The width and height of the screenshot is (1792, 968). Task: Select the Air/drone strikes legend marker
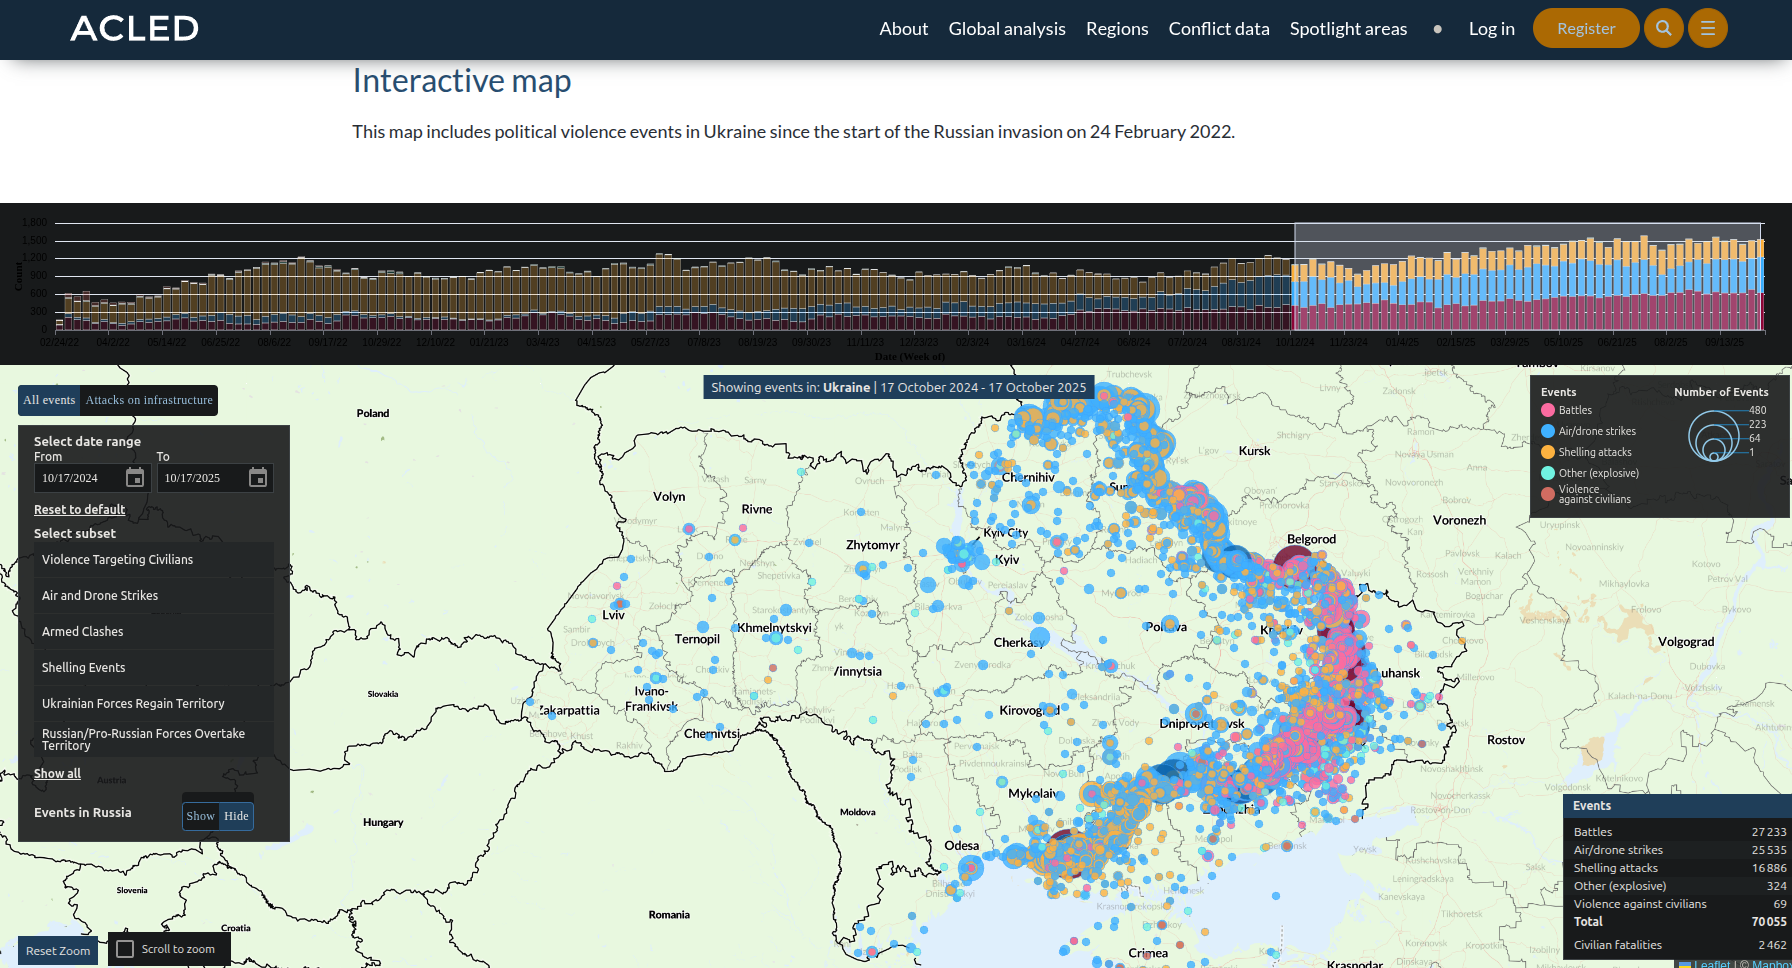click(x=1549, y=431)
